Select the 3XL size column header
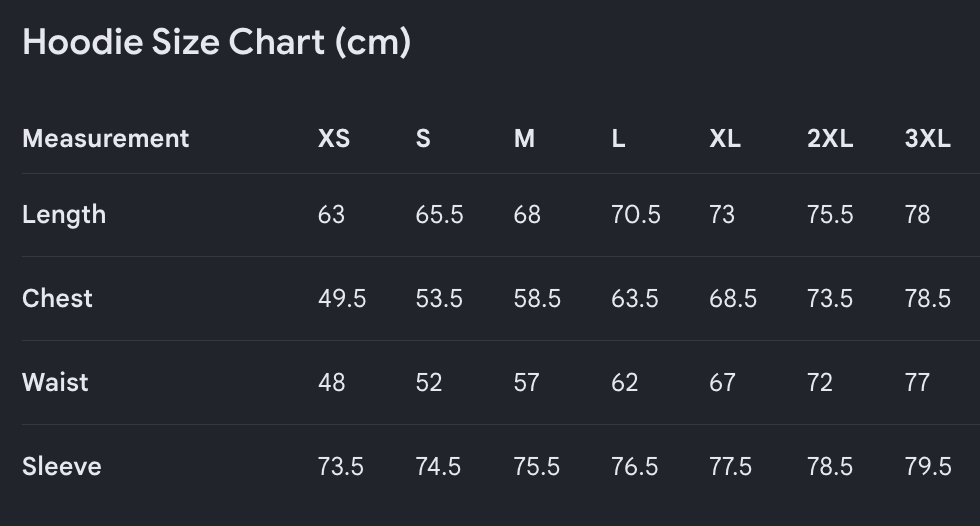This screenshot has height=526, width=980. pyautogui.click(x=928, y=139)
